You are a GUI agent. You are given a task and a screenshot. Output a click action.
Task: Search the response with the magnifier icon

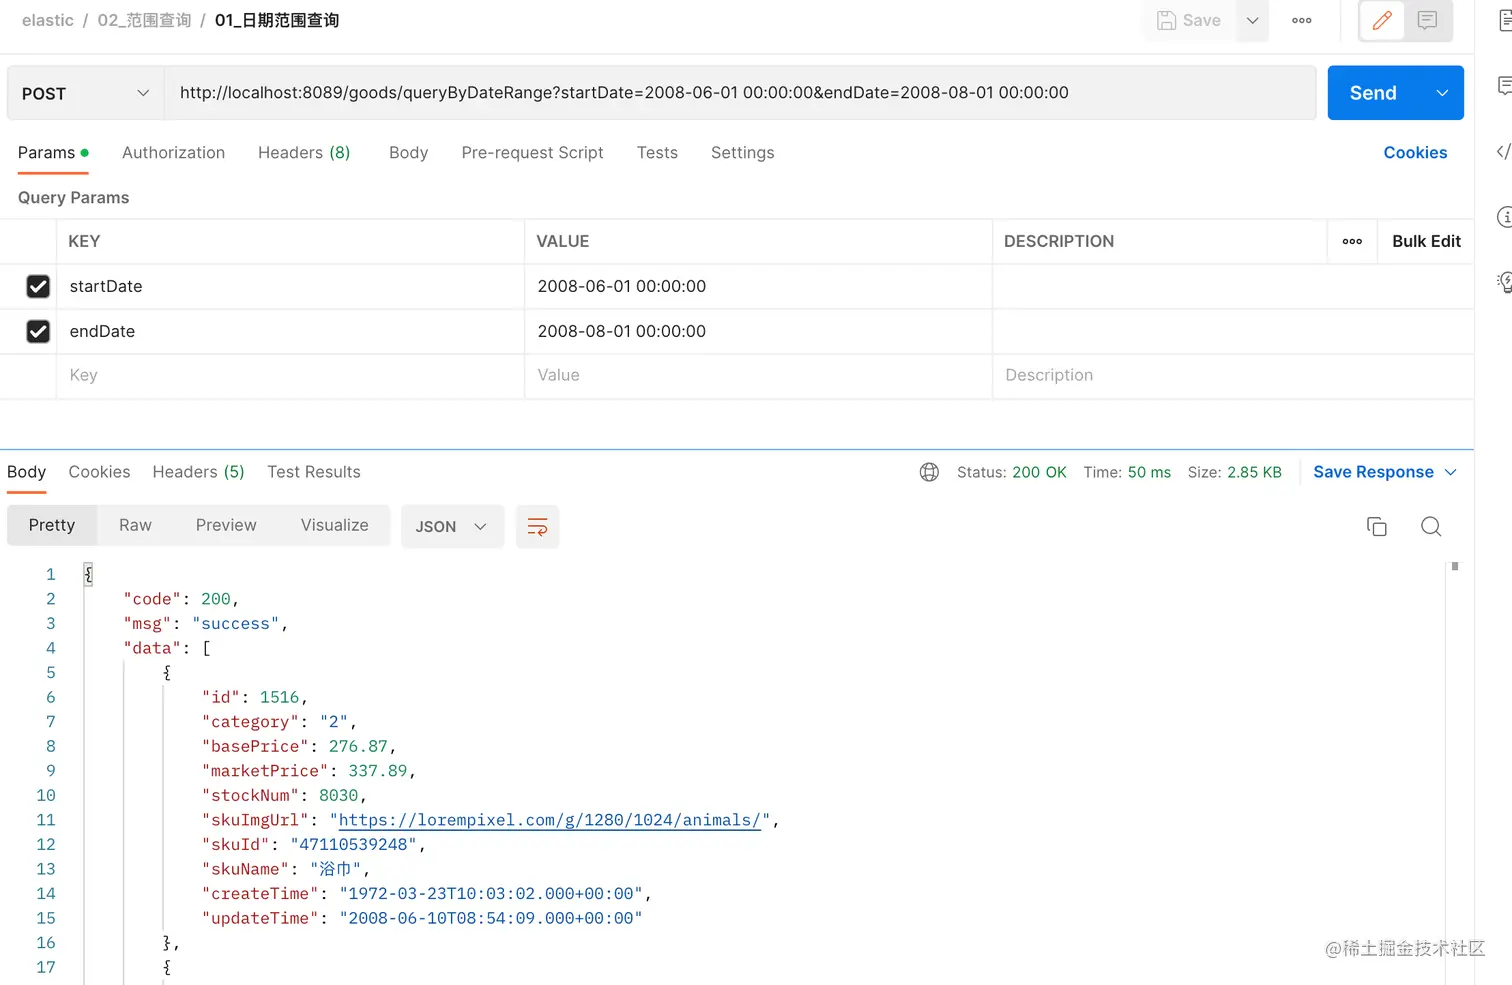point(1431,527)
